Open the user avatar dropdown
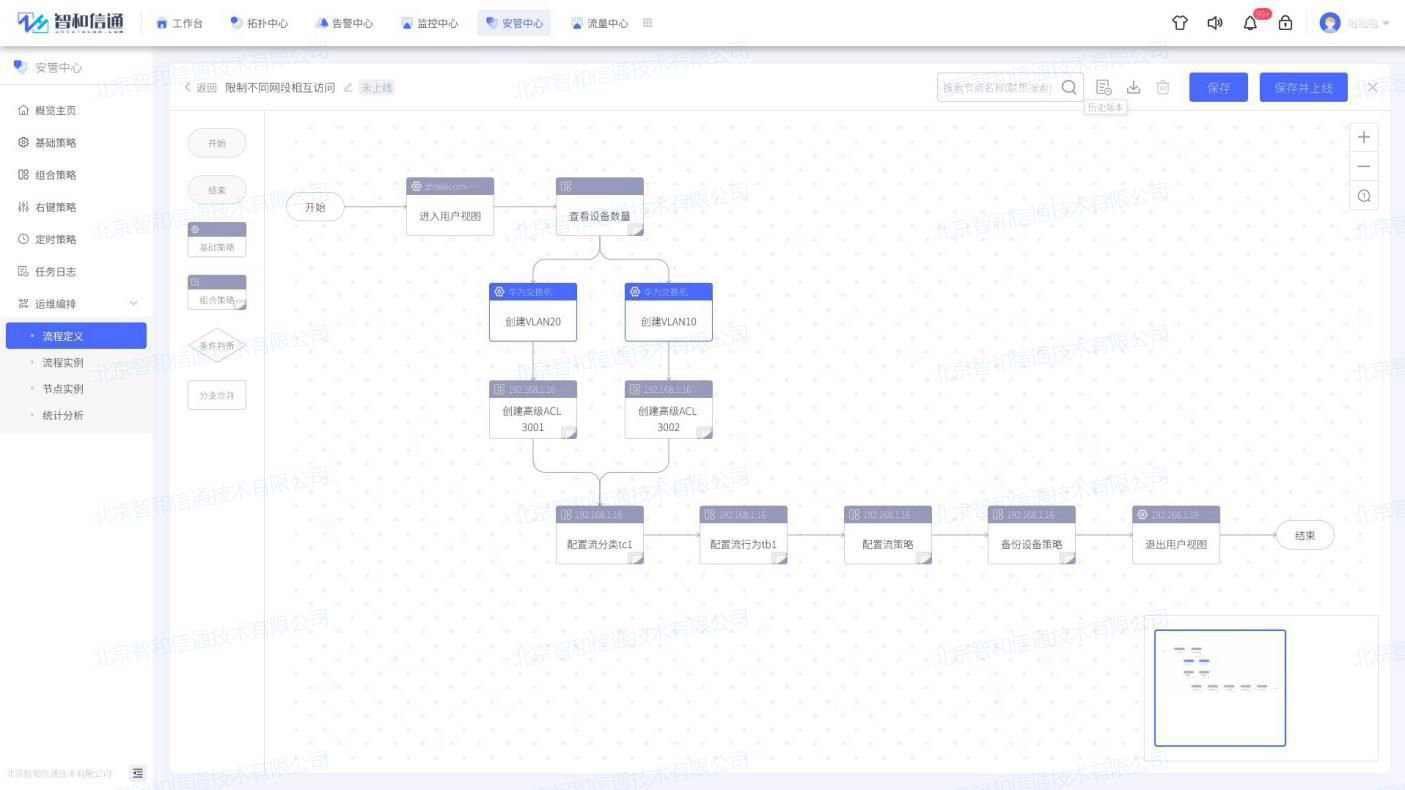Viewport: 1405px width, 790px height. 1355,23
